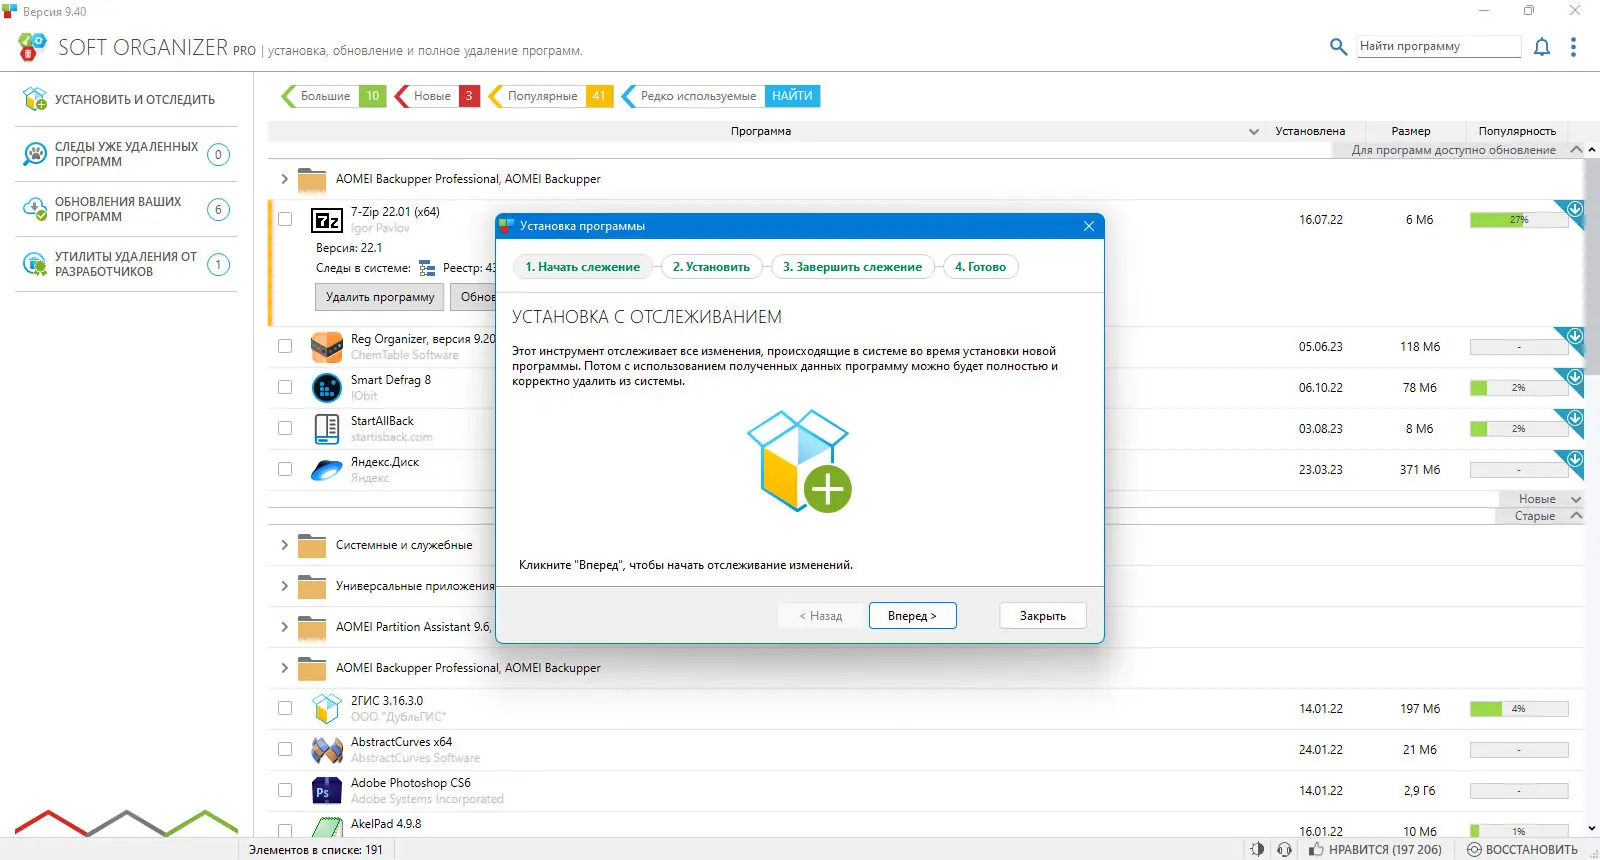Click the Reg Organizer program icon
Viewport: 1600px width, 860px height.
[x=327, y=347]
